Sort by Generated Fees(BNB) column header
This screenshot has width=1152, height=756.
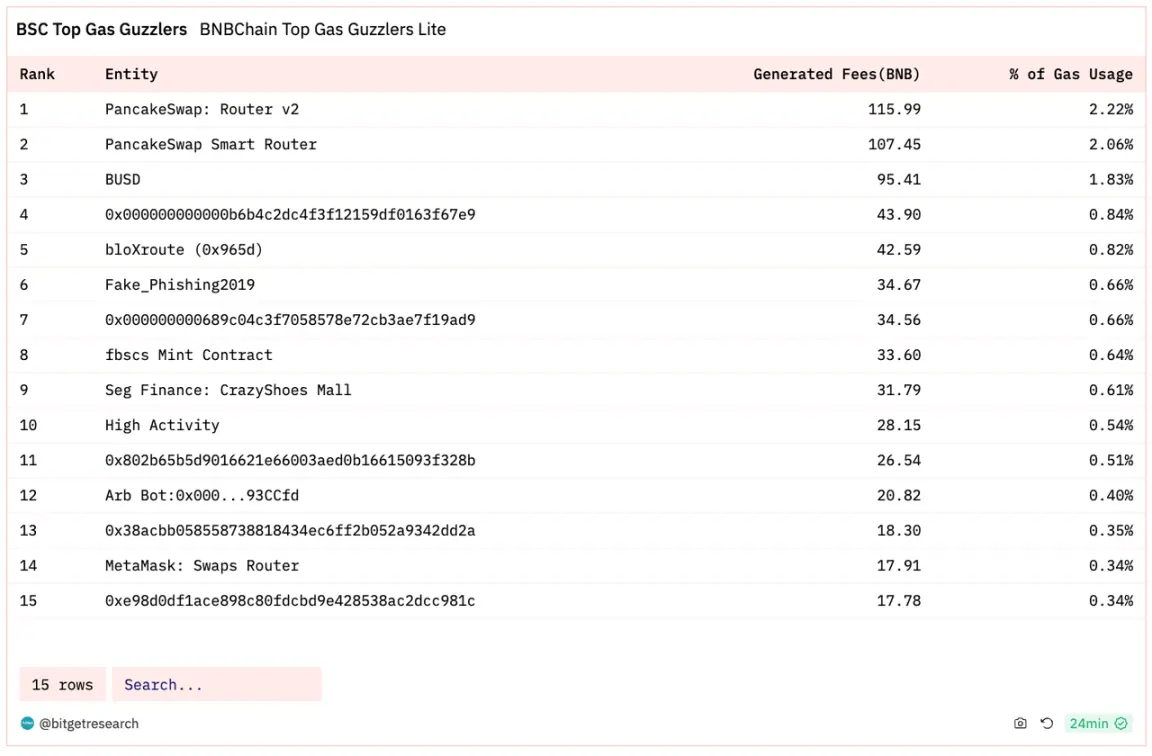pos(837,74)
